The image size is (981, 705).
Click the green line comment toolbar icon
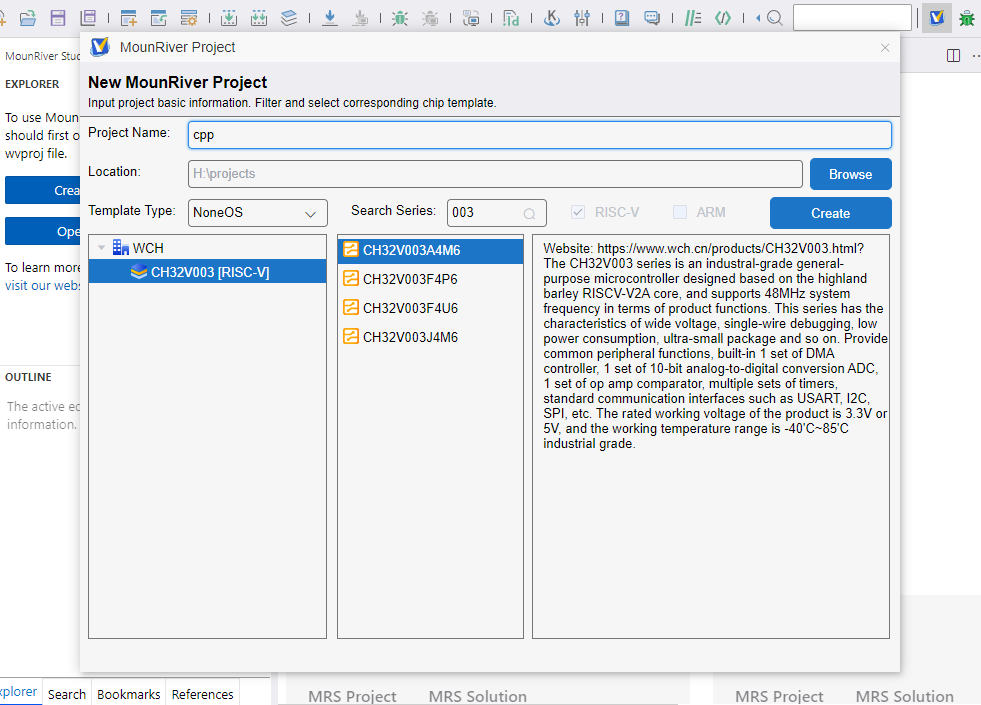coord(693,18)
